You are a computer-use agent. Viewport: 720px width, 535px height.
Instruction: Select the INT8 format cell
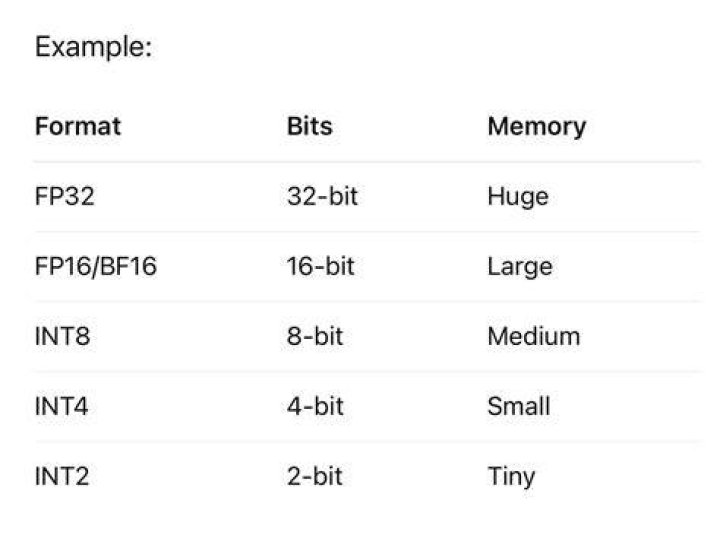62,336
